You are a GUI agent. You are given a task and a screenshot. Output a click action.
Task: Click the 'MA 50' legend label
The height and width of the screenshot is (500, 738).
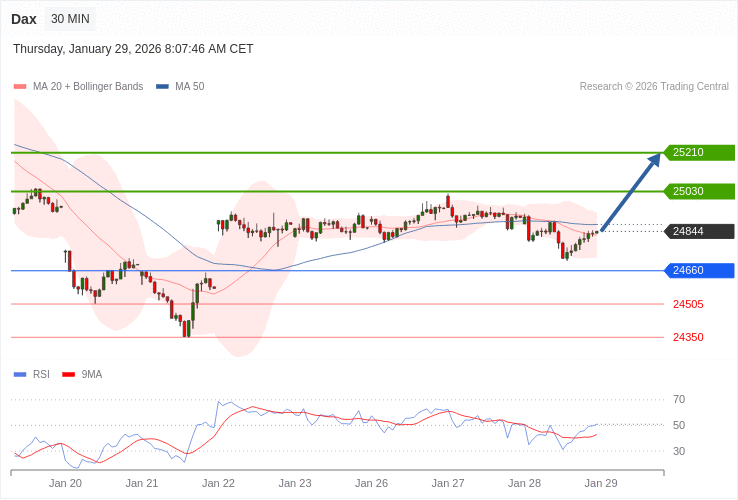pos(190,87)
